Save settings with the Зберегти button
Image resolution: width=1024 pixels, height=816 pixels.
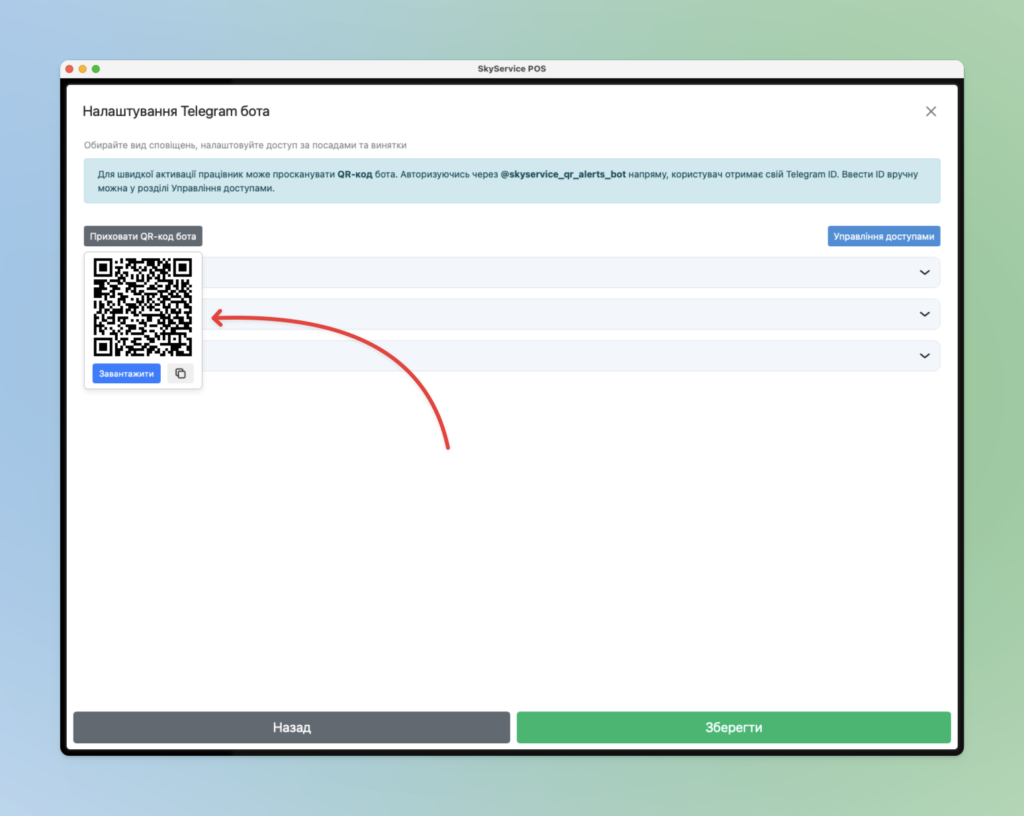point(733,727)
